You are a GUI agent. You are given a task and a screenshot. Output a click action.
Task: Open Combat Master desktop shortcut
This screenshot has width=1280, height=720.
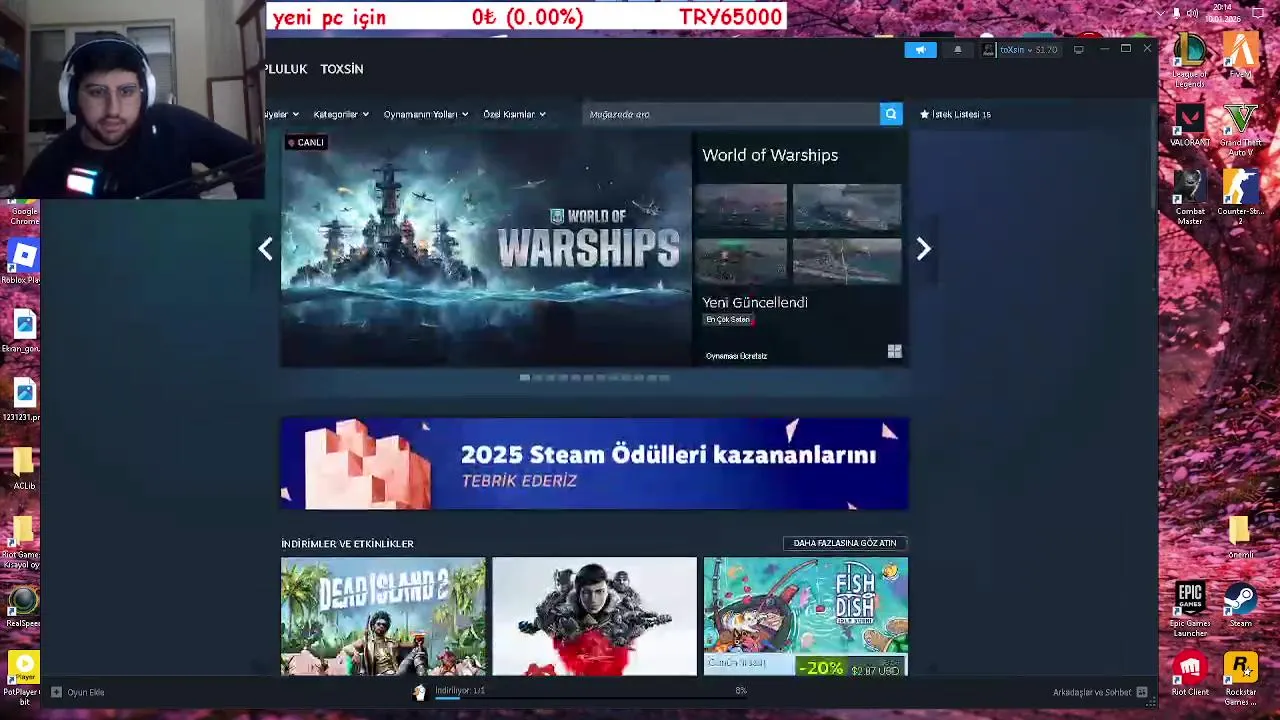click(x=1190, y=198)
